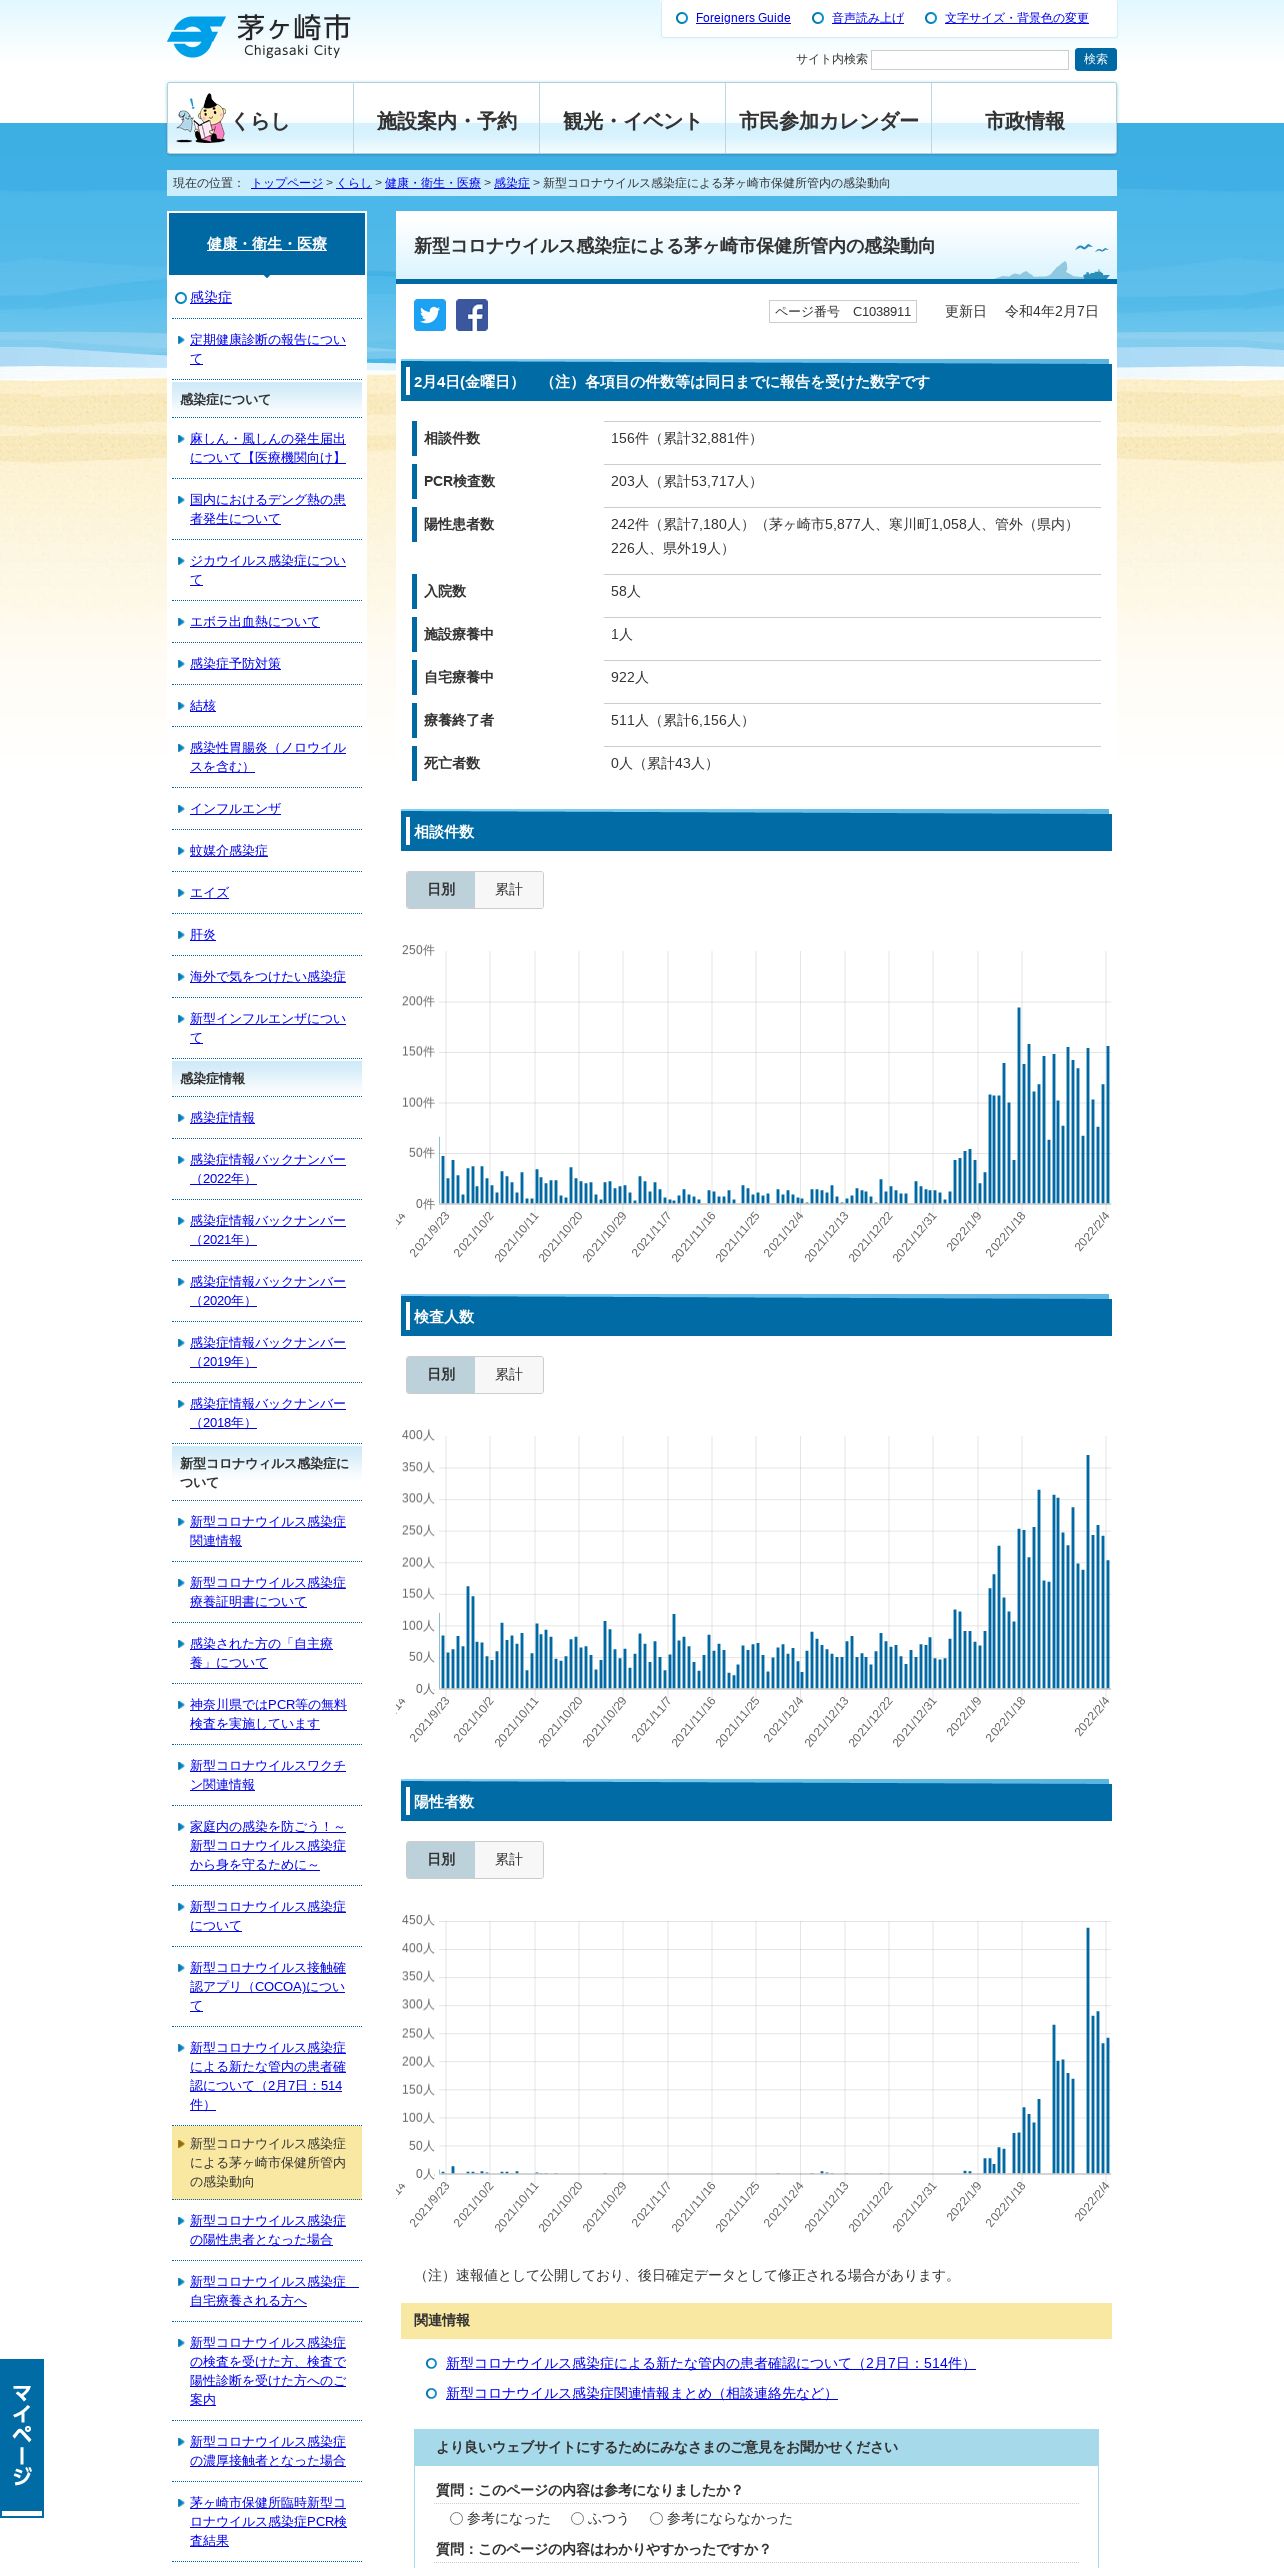Switch 陽性者数 chart to 累計 tab
The height and width of the screenshot is (2568, 1284).
[509, 1859]
